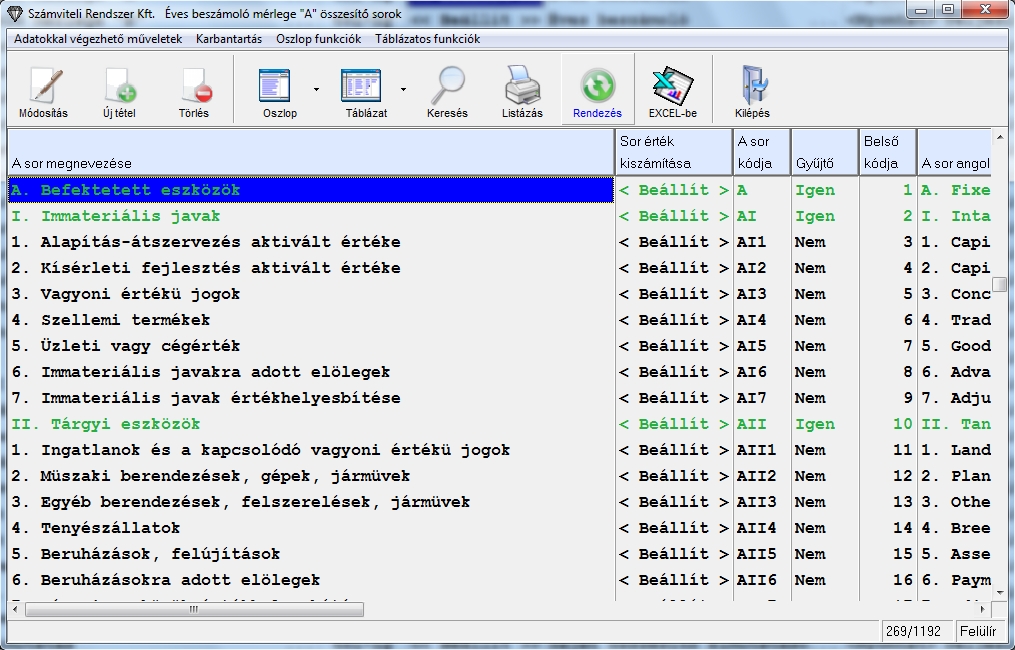Start a search with Keresés
Image resolution: width=1015 pixels, height=650 pixels.
click(447, 90)
